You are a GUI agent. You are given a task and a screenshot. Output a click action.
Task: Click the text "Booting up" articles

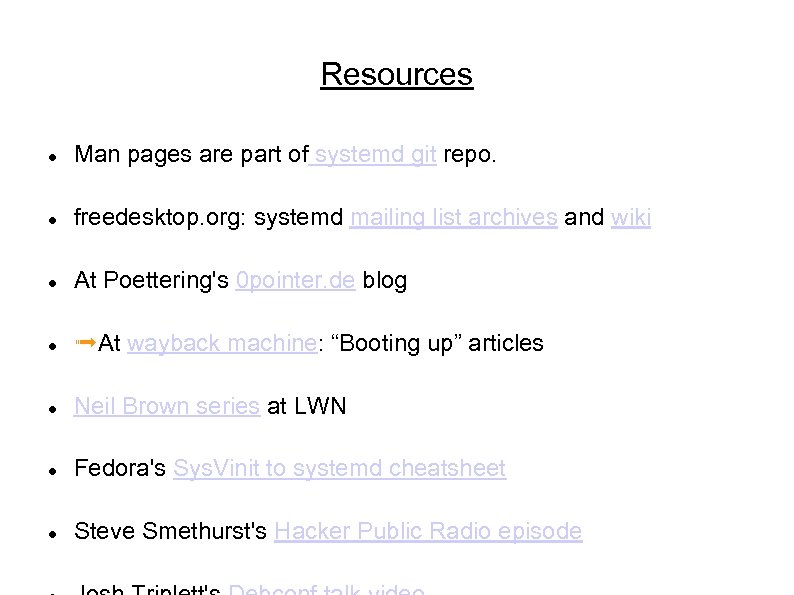(437, 343)
